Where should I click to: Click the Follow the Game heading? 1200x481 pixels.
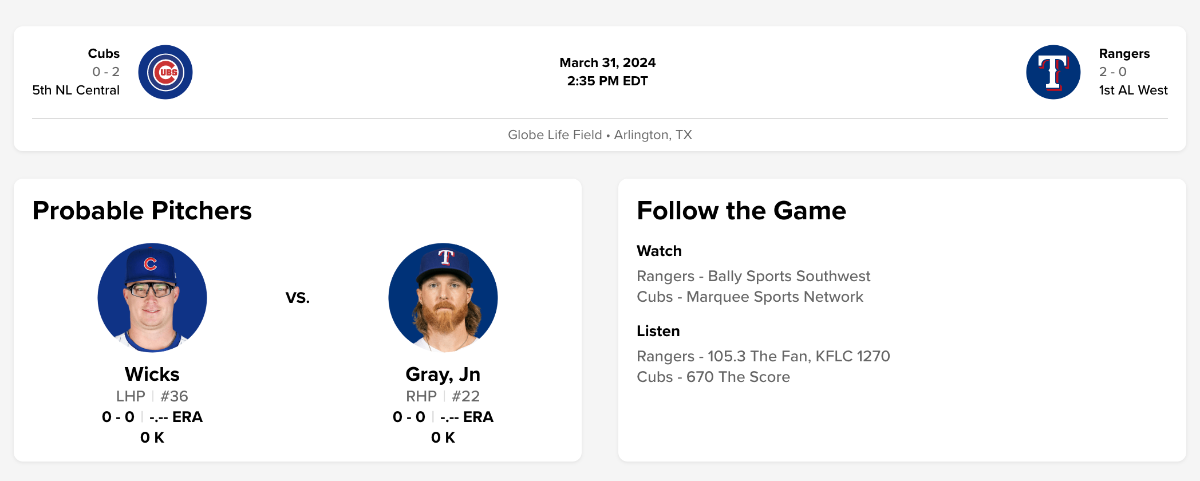(741, 210)
